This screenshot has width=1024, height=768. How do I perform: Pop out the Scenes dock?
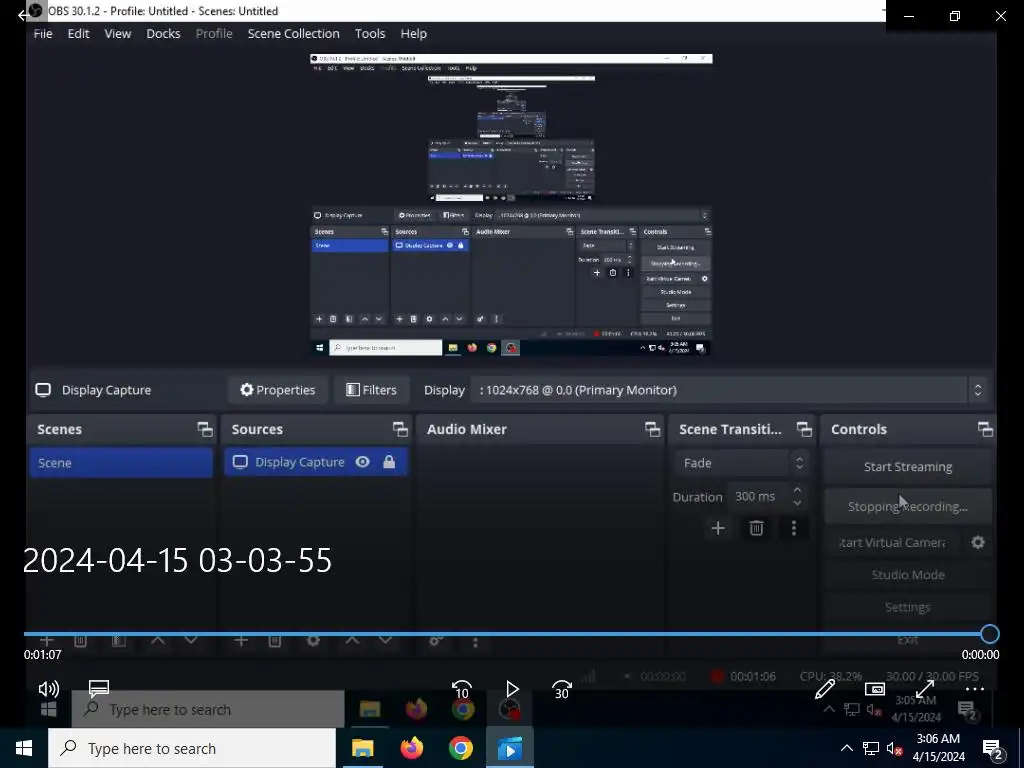pyautogui.click(x=205, y=429)
